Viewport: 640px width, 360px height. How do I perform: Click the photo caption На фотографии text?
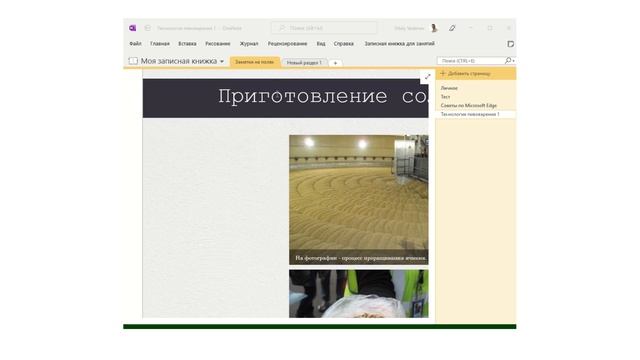pyautogui.click(x=361, y=258)
